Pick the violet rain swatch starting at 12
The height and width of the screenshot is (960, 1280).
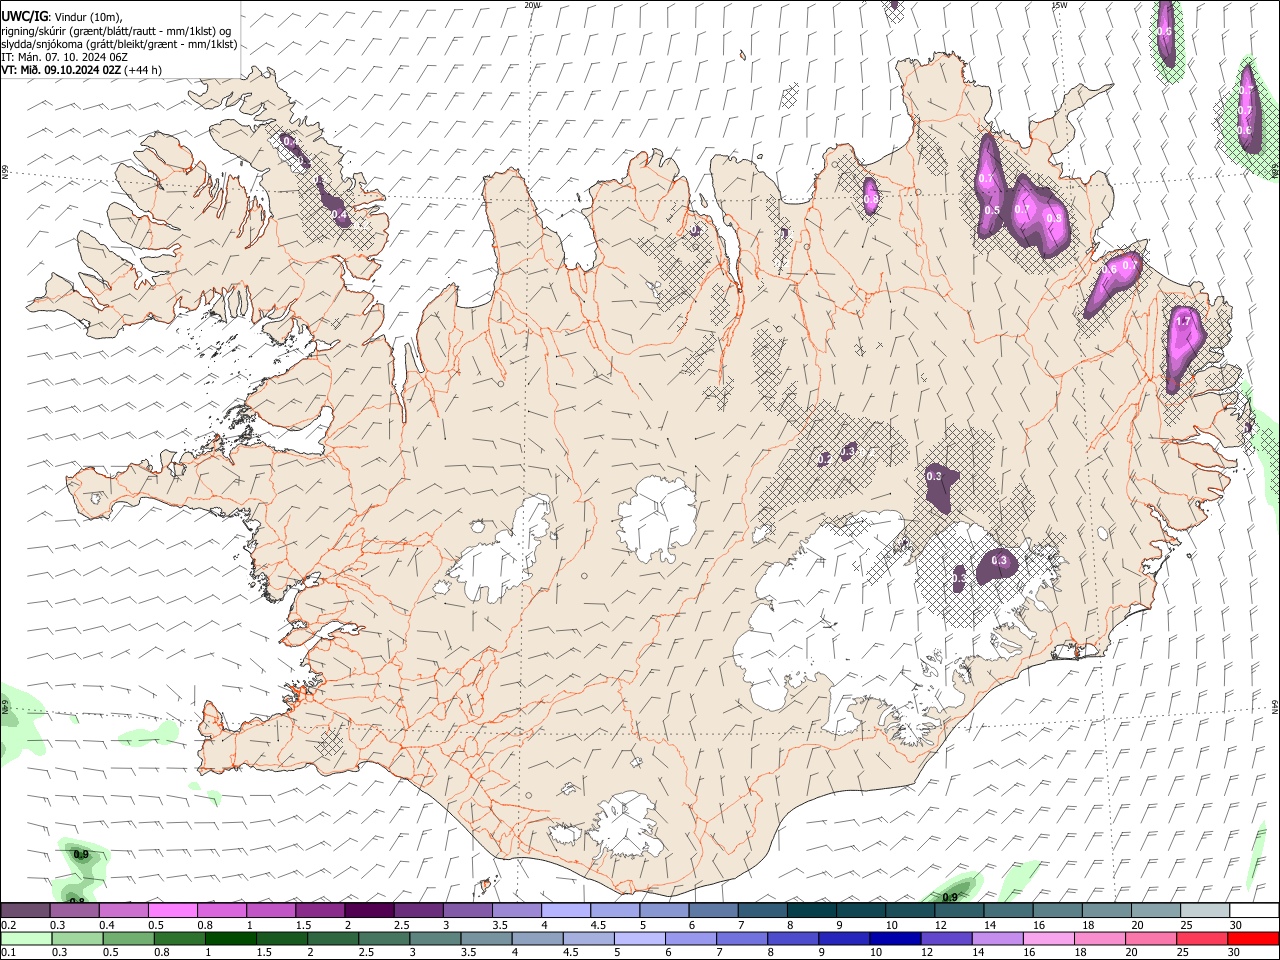tap(946, 938)
